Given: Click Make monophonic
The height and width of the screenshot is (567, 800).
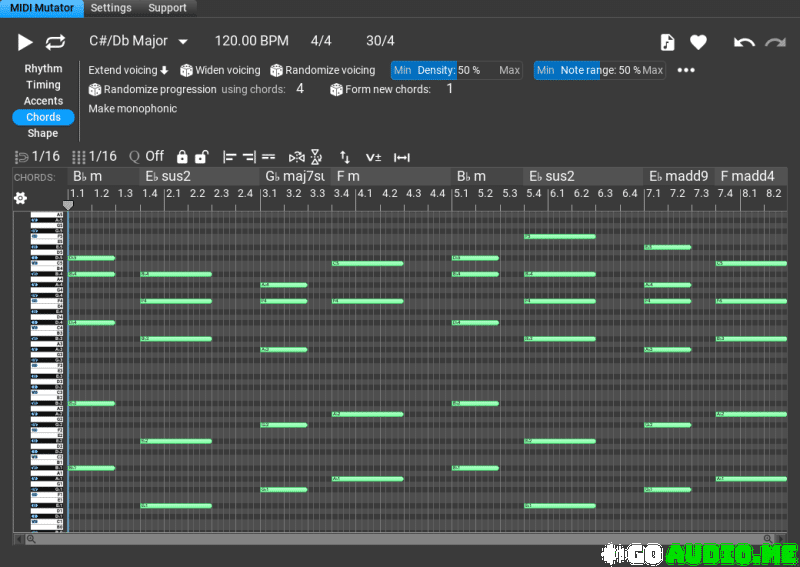Looking at the screenshot, I should click(133, 108).
